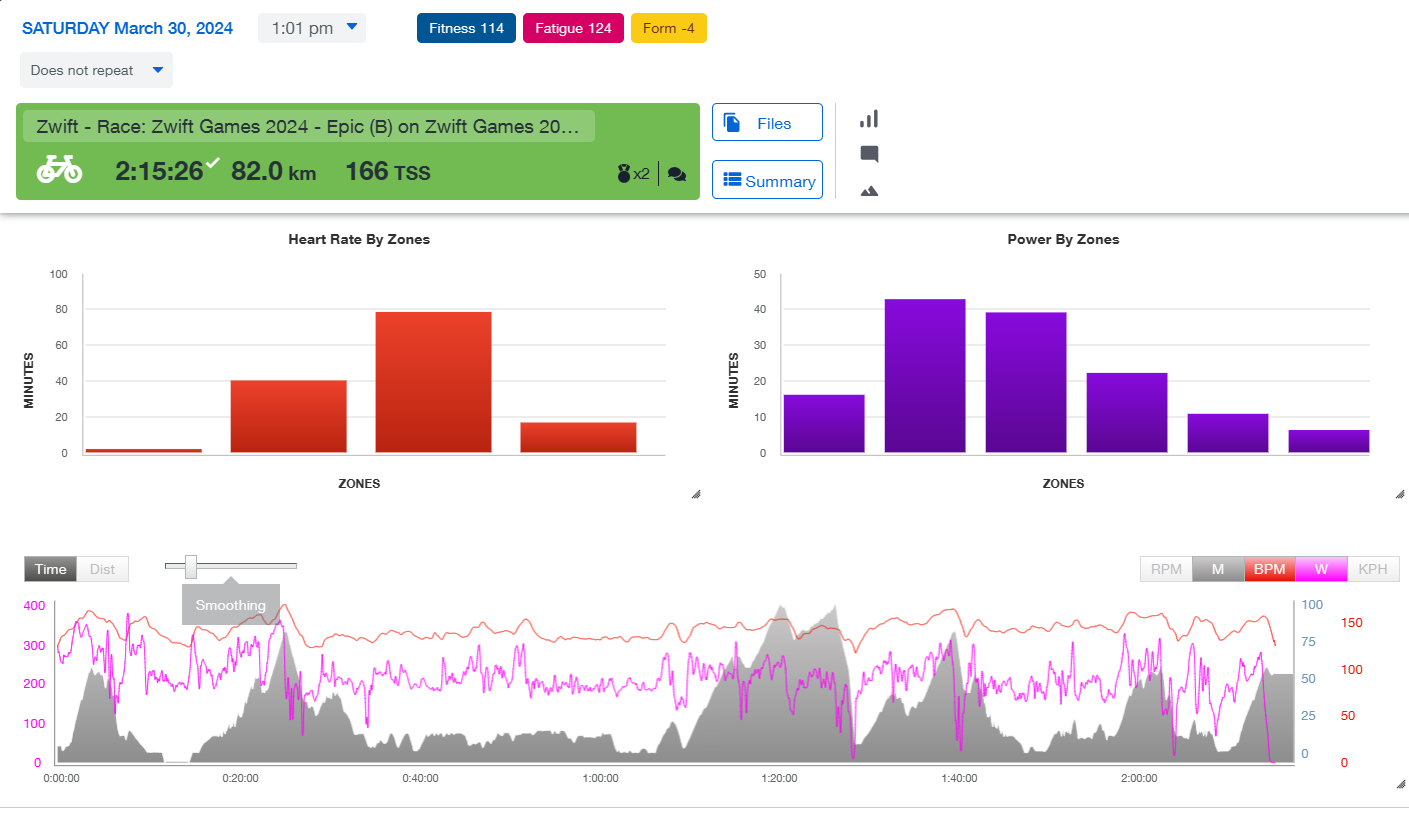Toggle the BPM heart rate series
This screenshot has width=1409, height=819.
point(1269,569)
